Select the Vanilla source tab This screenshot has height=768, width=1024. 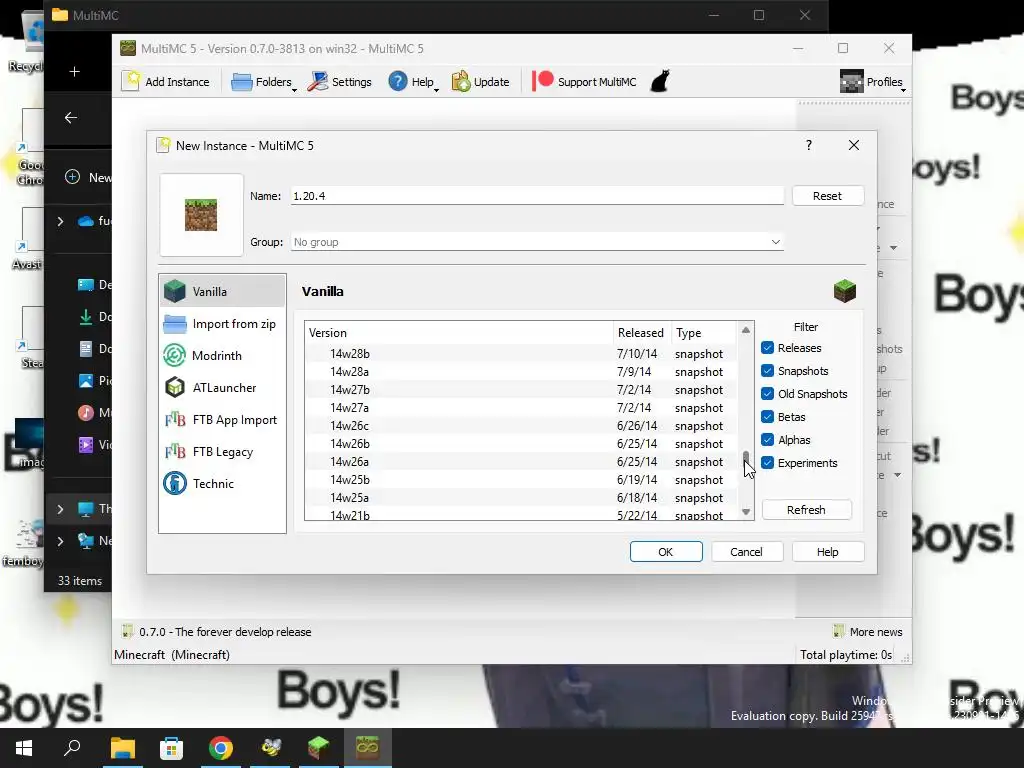(x=222, y=292)
